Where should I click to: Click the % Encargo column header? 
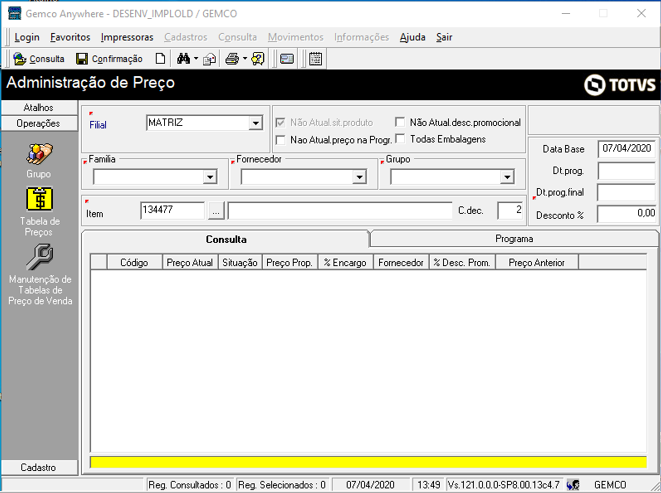click(x=345, y=262)
